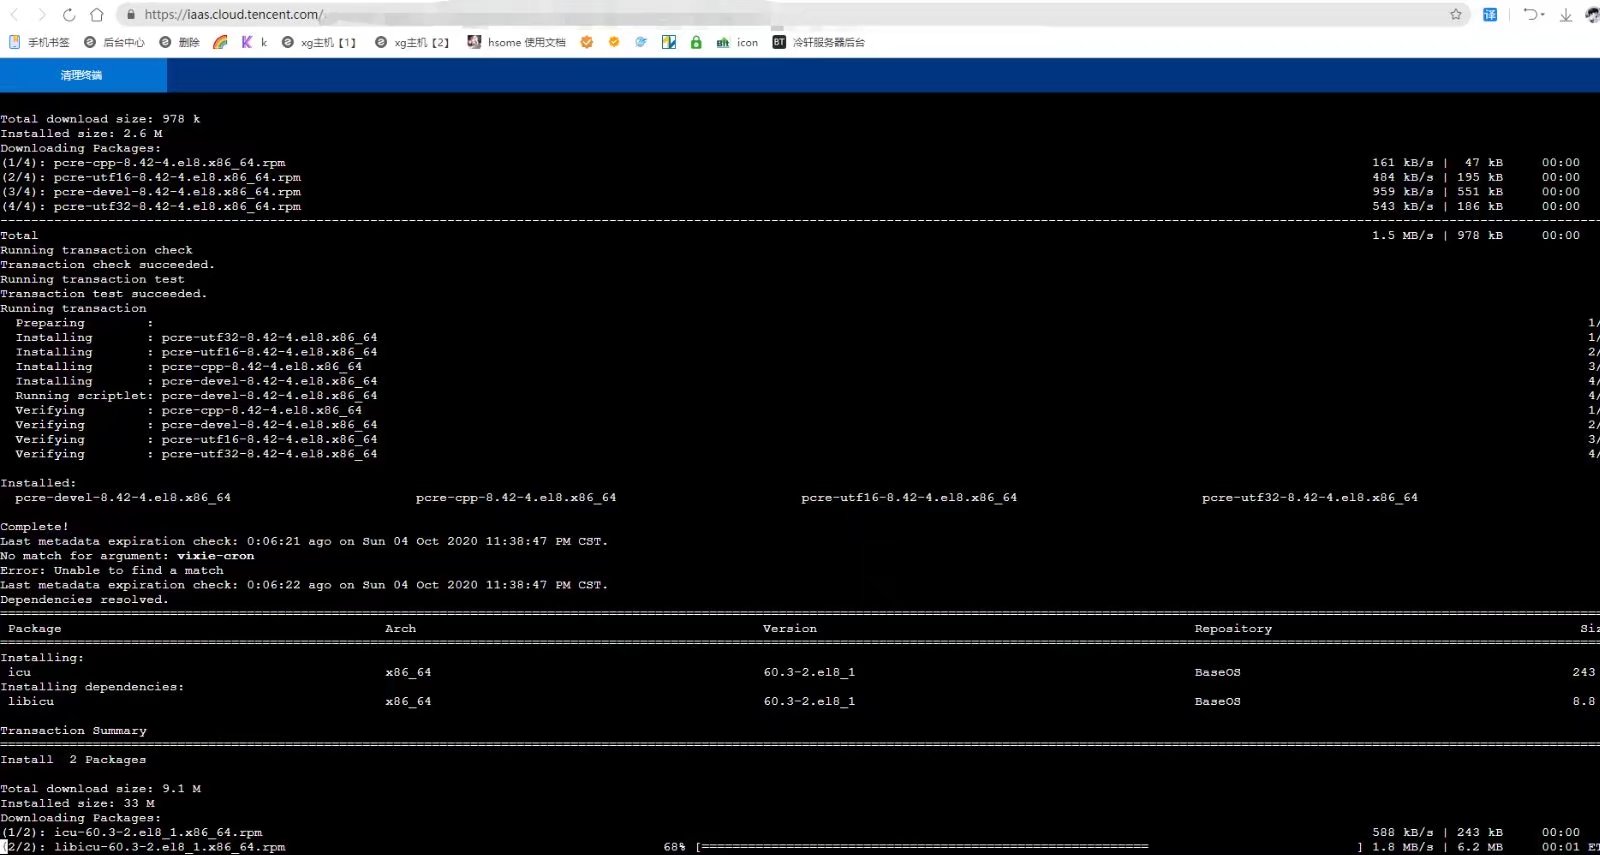Click the user profile avatar

pos(1592,15)
